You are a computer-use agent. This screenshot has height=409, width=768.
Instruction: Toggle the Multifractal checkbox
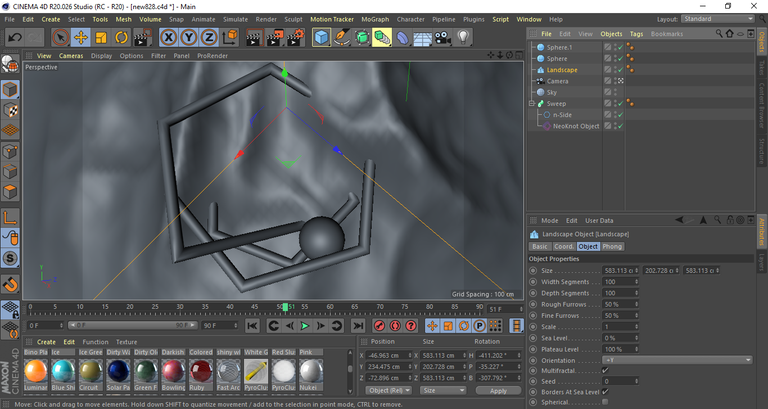pyautogui.click(x=605, y=370)
